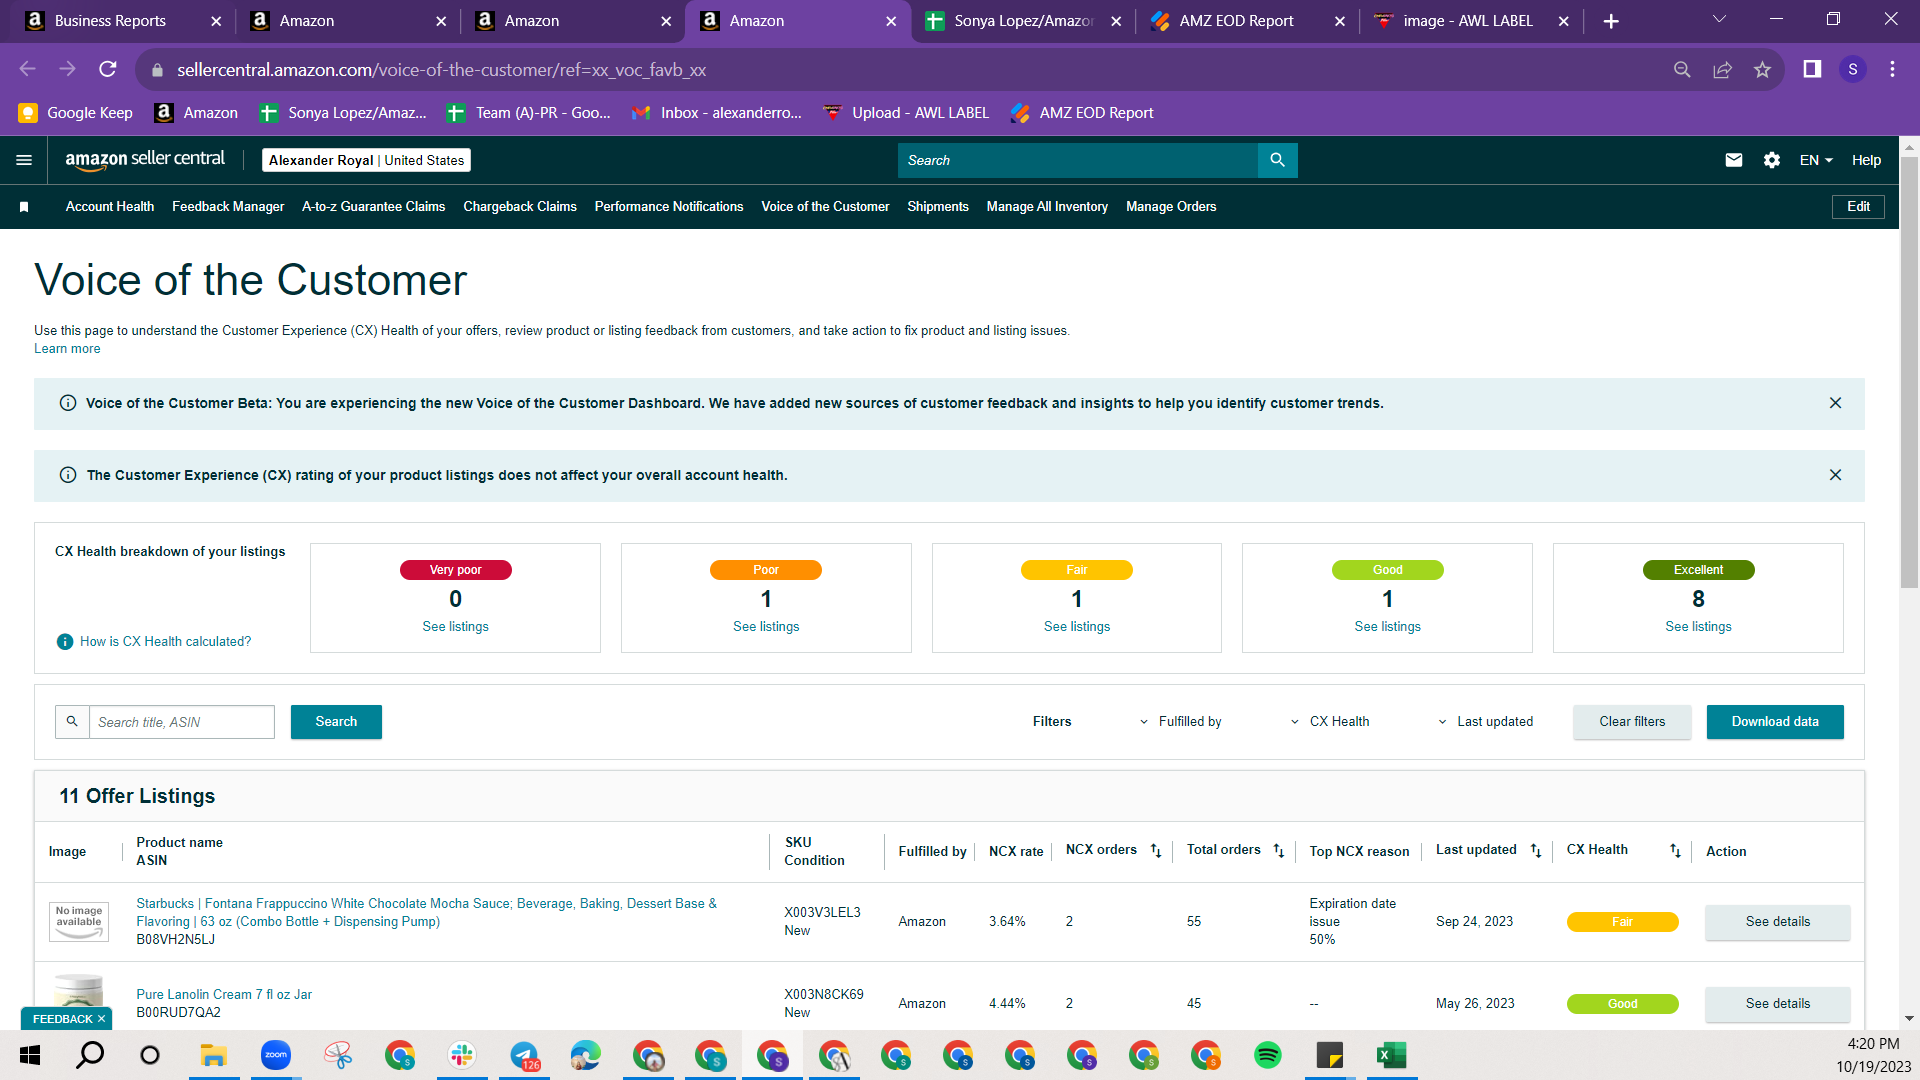Launch Zoom from the taskbar
Viewport: 1920px width, 1080px height.
click(x=276, y=1055)
